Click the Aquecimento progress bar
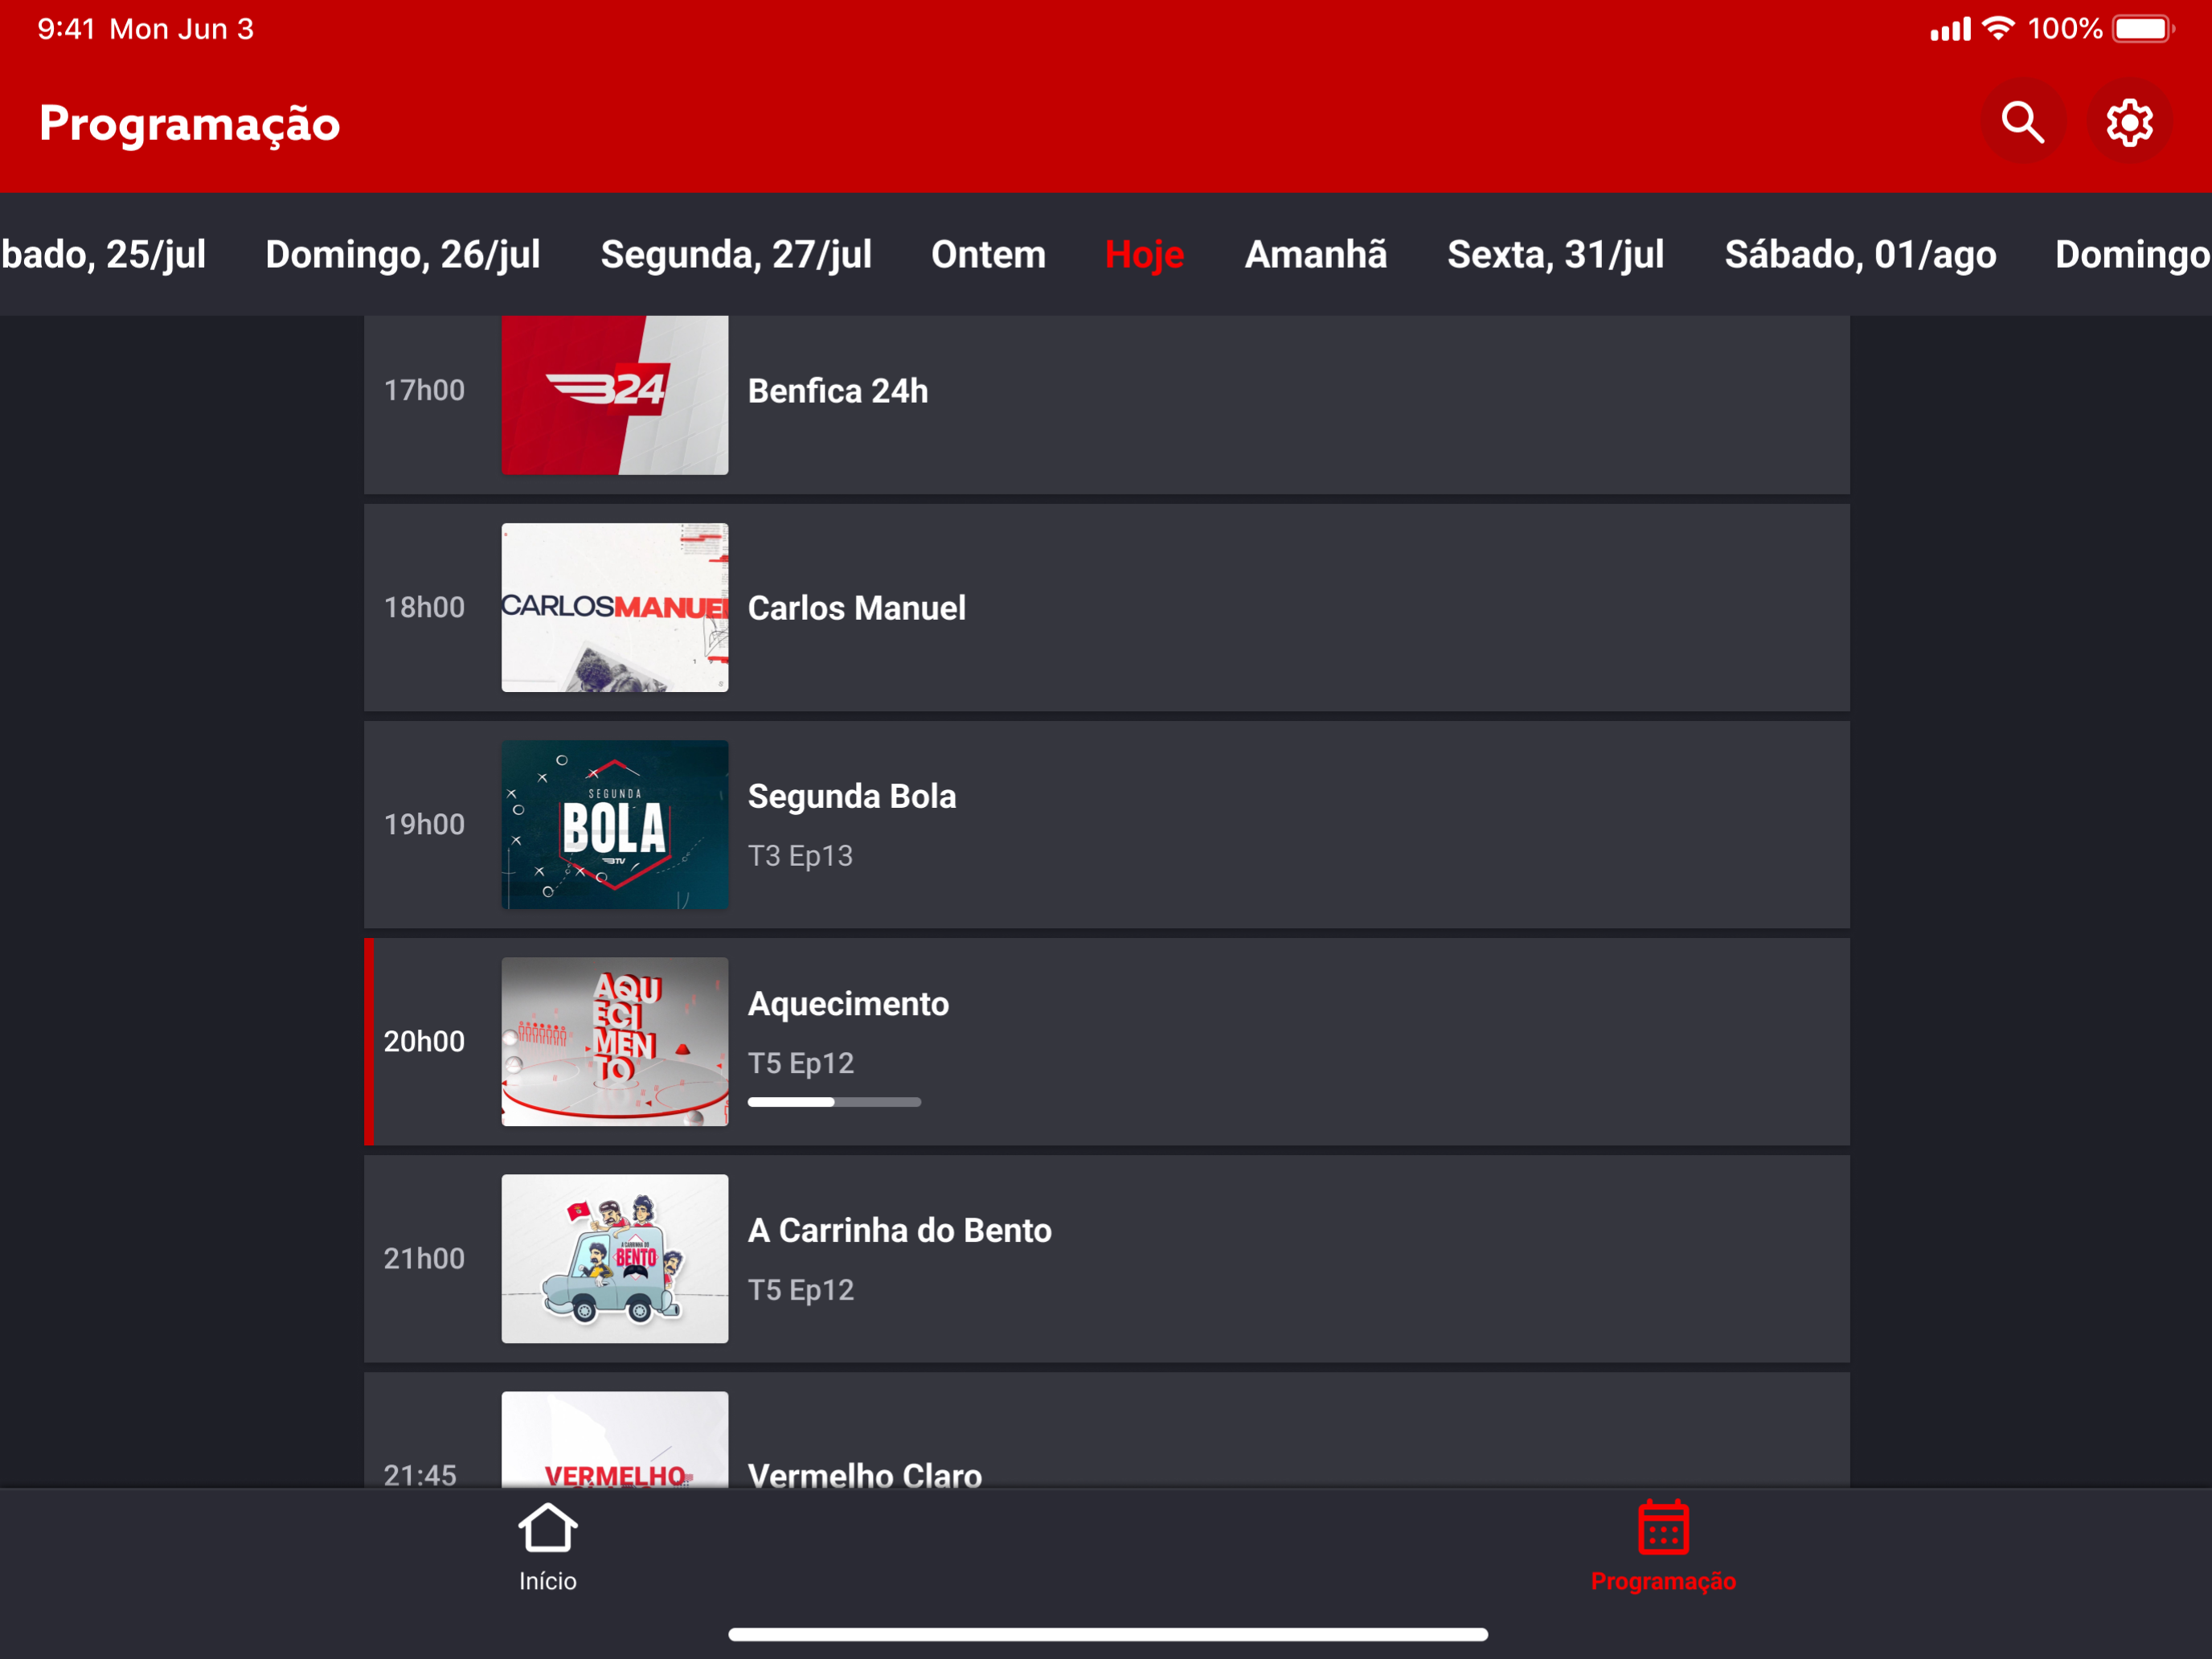This screenshot has width=2212, height=1659. click(x=834, y=1102)
